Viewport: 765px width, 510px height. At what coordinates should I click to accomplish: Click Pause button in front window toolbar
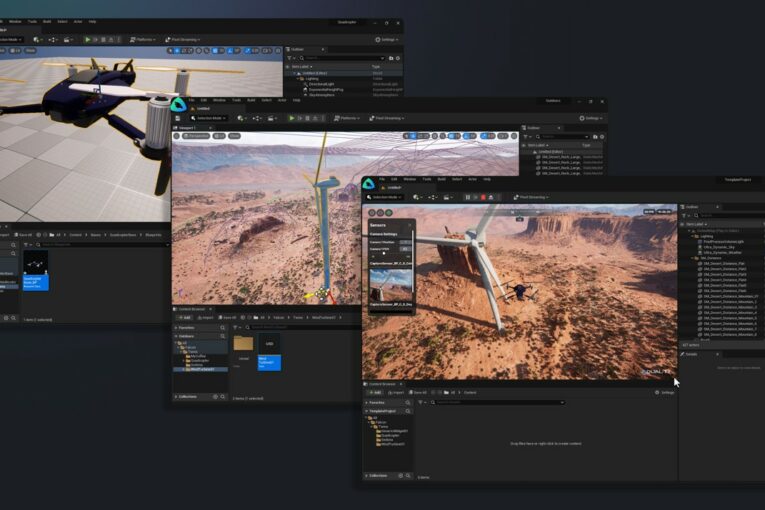467,197
